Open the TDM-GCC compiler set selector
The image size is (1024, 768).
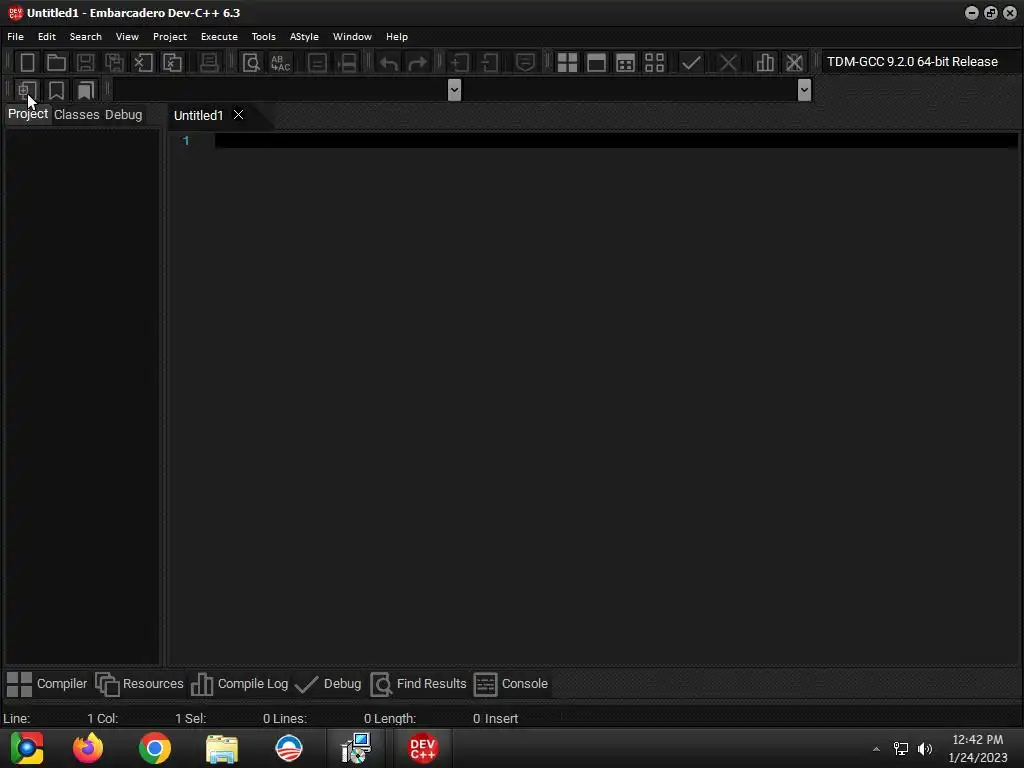coord(919,61)
